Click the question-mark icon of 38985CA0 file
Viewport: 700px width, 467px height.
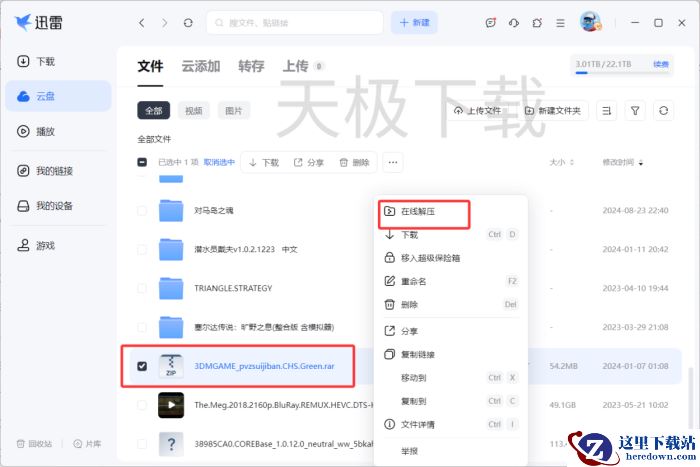click(171, 444)
